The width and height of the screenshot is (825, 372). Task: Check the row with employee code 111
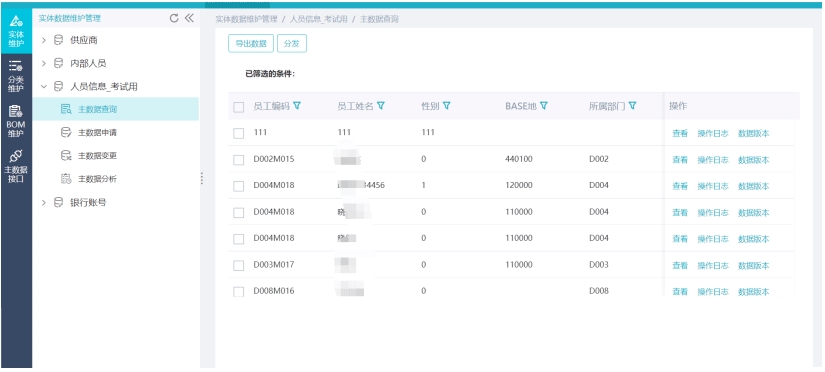pyautogui.click(x=239, y=134)
